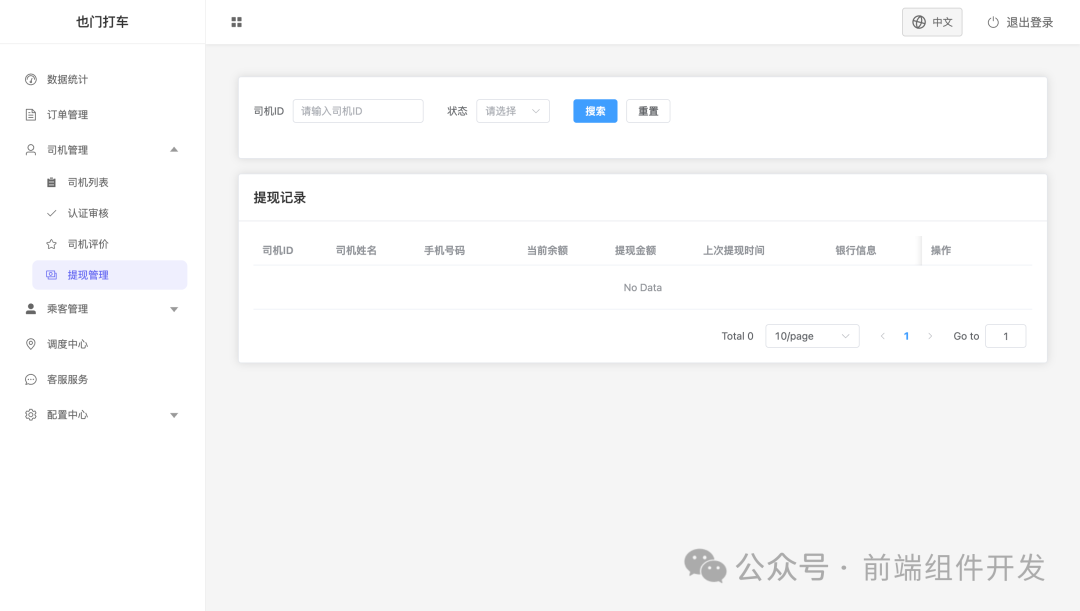The width and height of the screenshot is (1080, 611).
Task: Click the 订单管理 document icon
Action: click(31, 114)
